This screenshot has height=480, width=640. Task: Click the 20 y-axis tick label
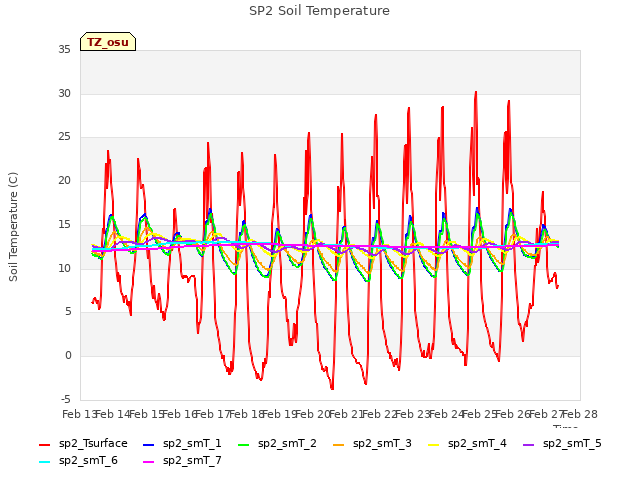click(64, 180)
